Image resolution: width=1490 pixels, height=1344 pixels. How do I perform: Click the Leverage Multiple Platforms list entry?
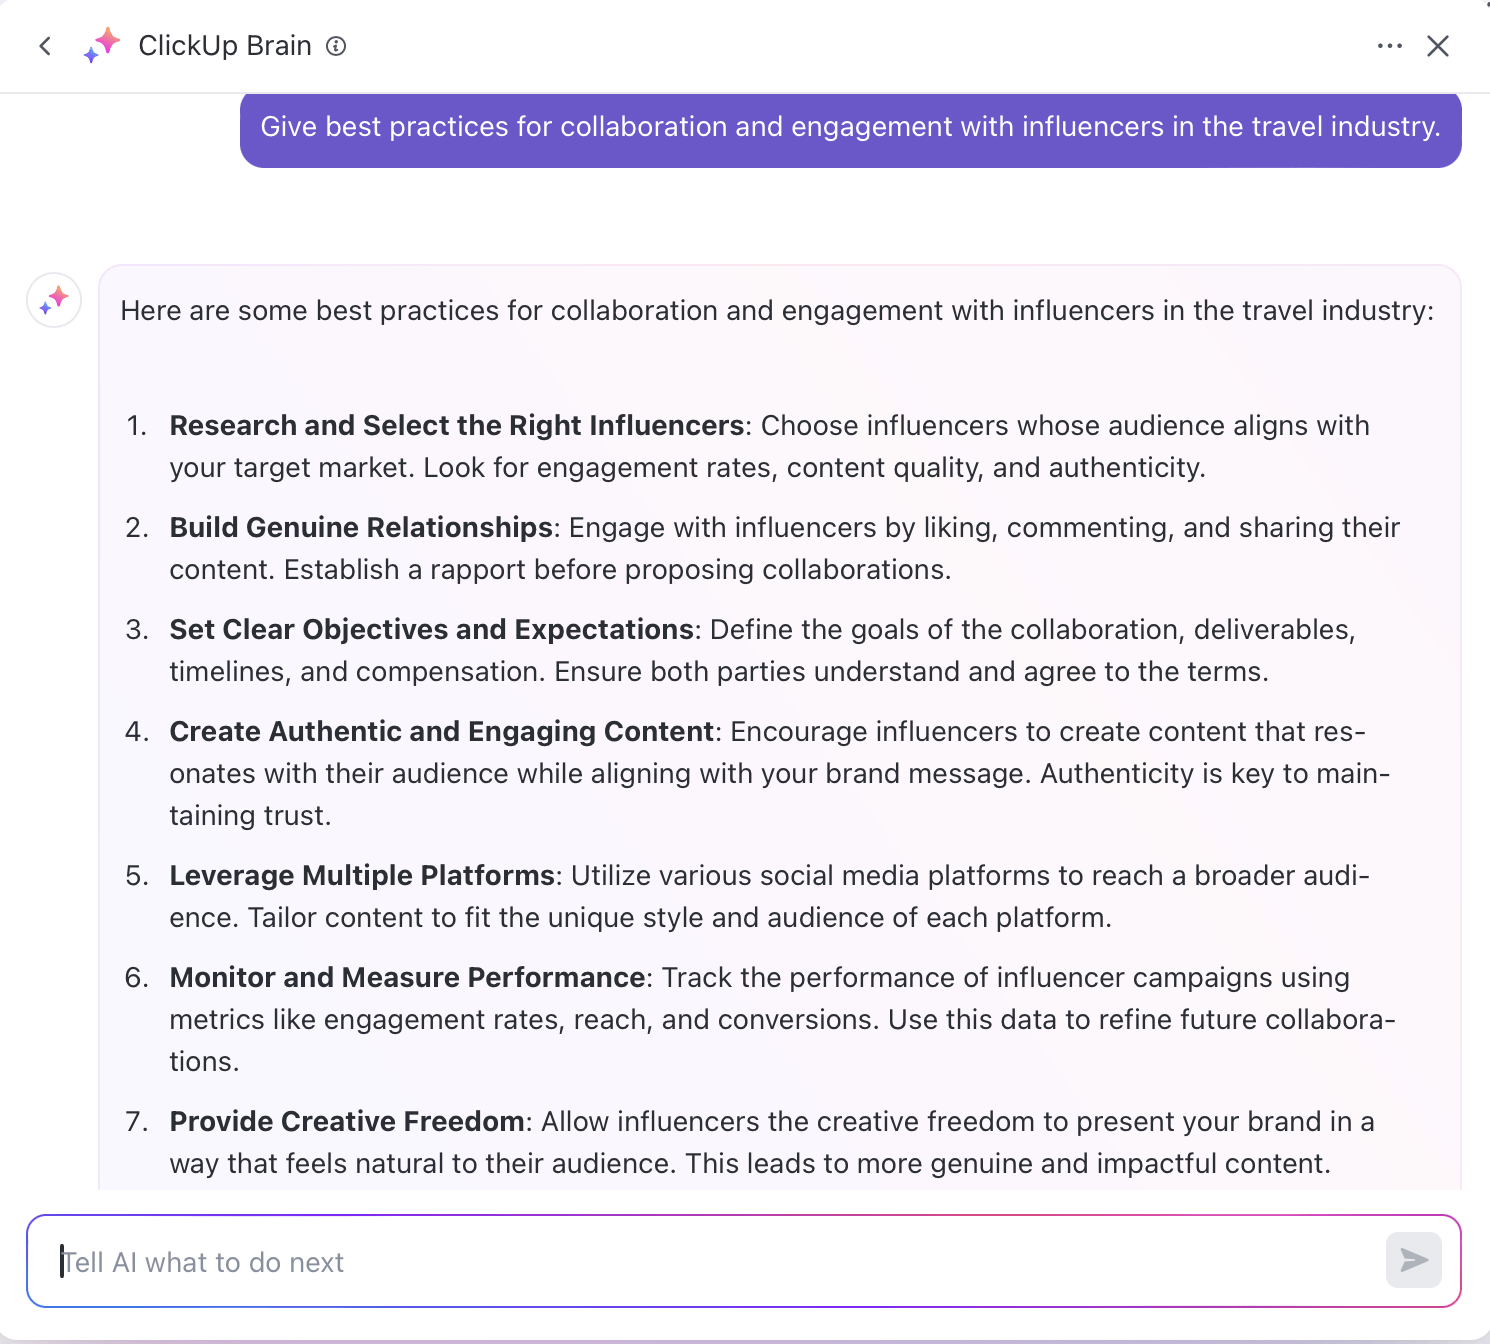coord(363,875)
